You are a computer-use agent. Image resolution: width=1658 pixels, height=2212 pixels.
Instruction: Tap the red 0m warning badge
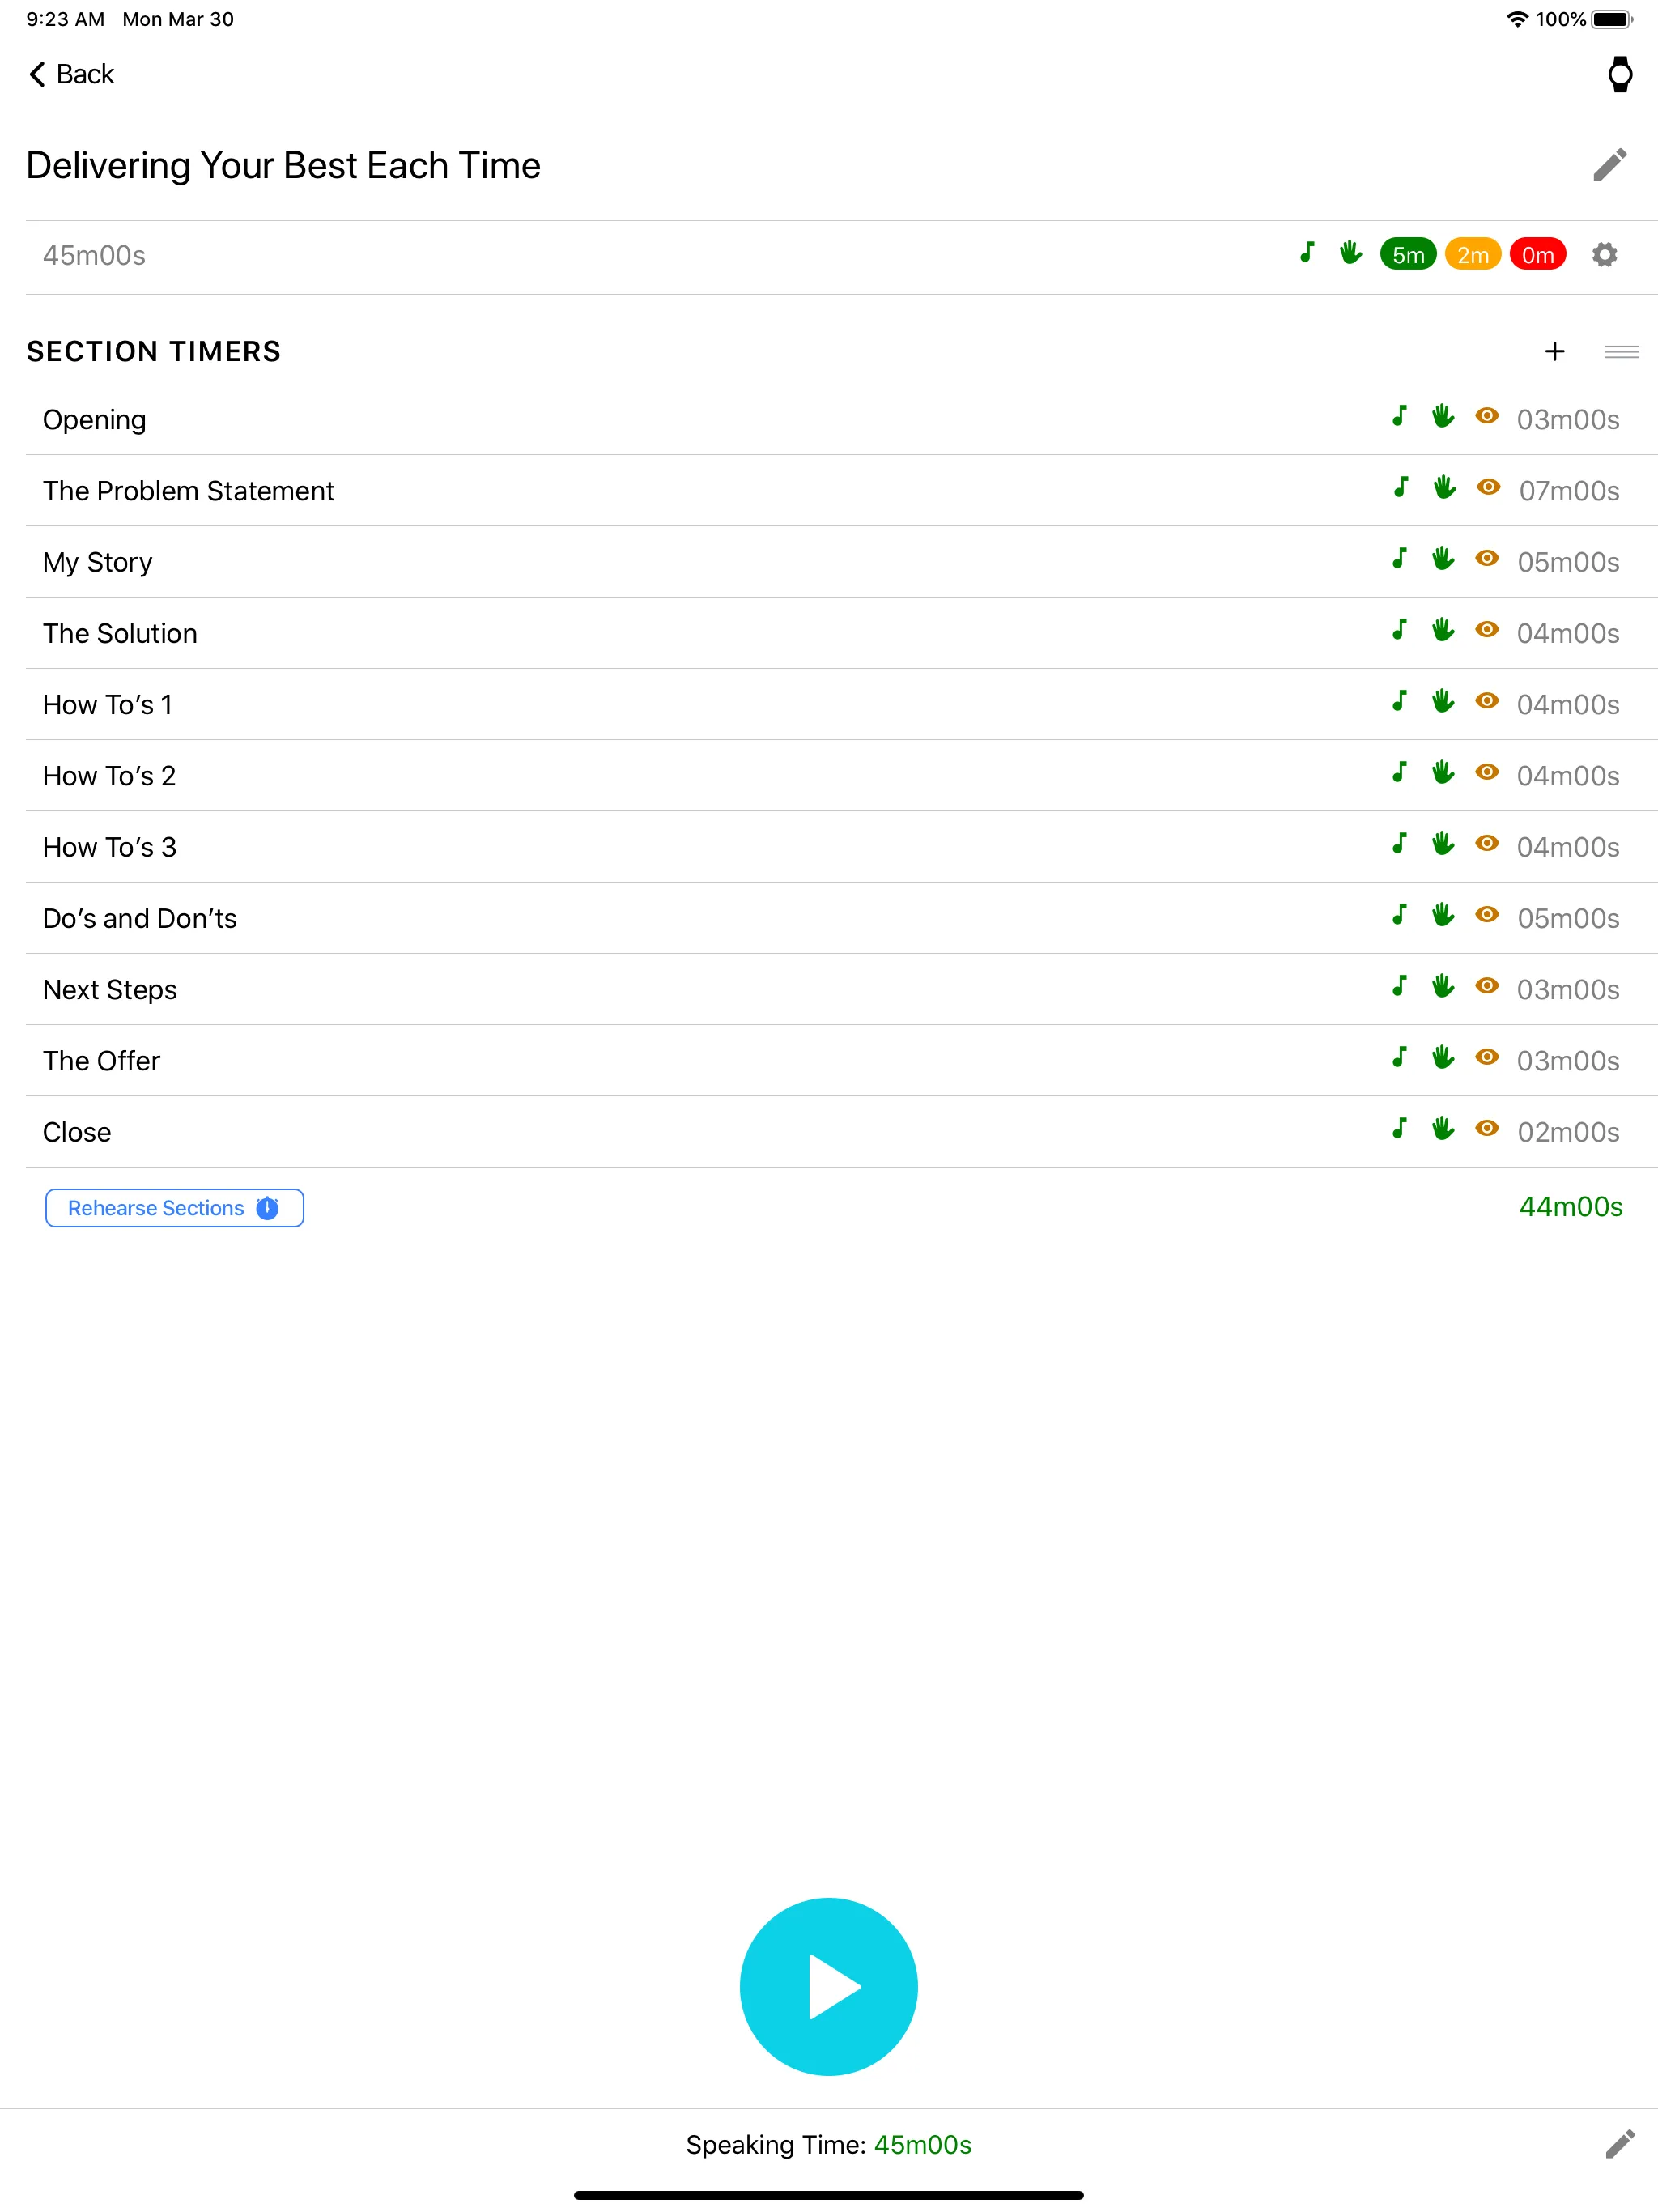click(1537, 255)
